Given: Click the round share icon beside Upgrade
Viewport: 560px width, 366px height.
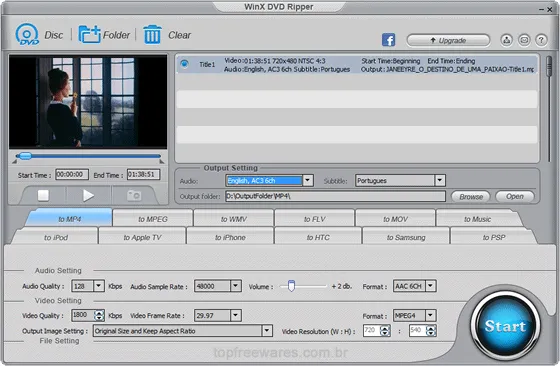Looking at the screenshot, I should point(506,40).
